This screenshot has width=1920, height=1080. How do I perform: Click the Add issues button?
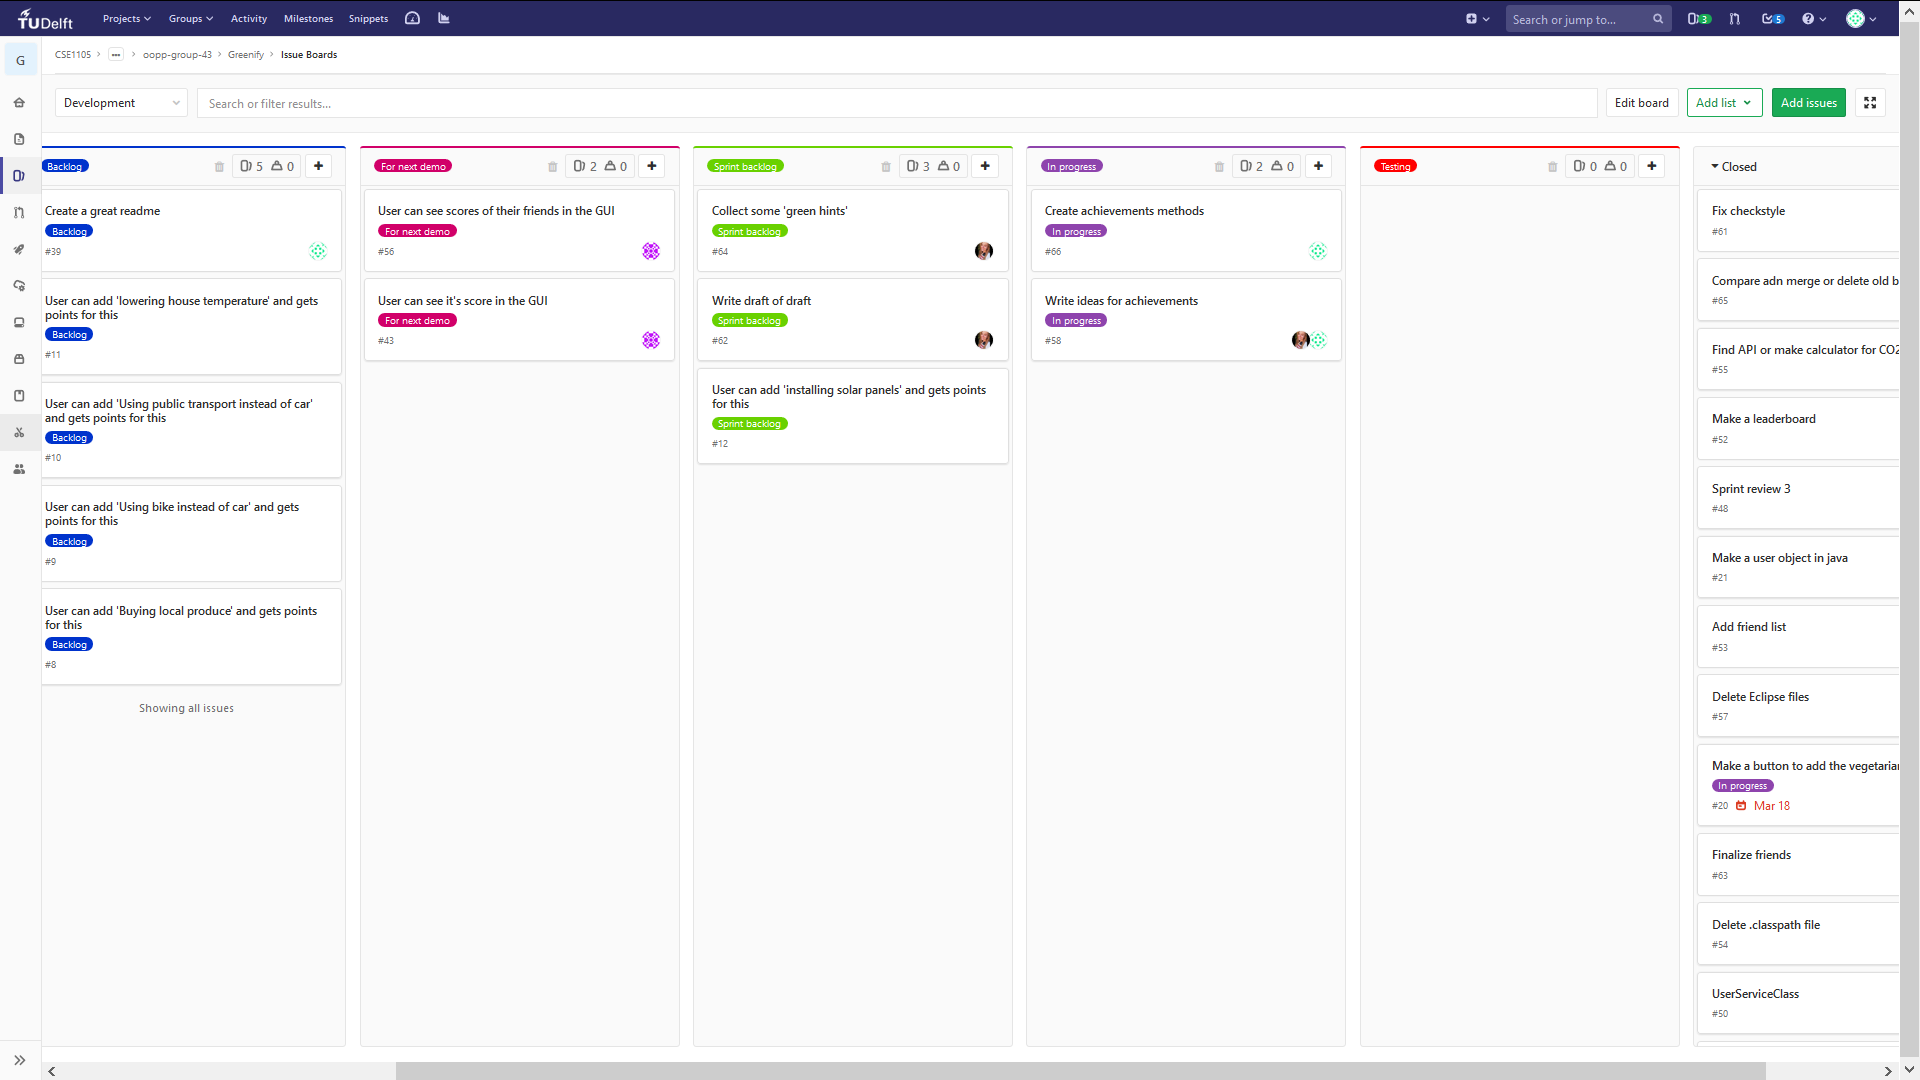pos(1808,103)
